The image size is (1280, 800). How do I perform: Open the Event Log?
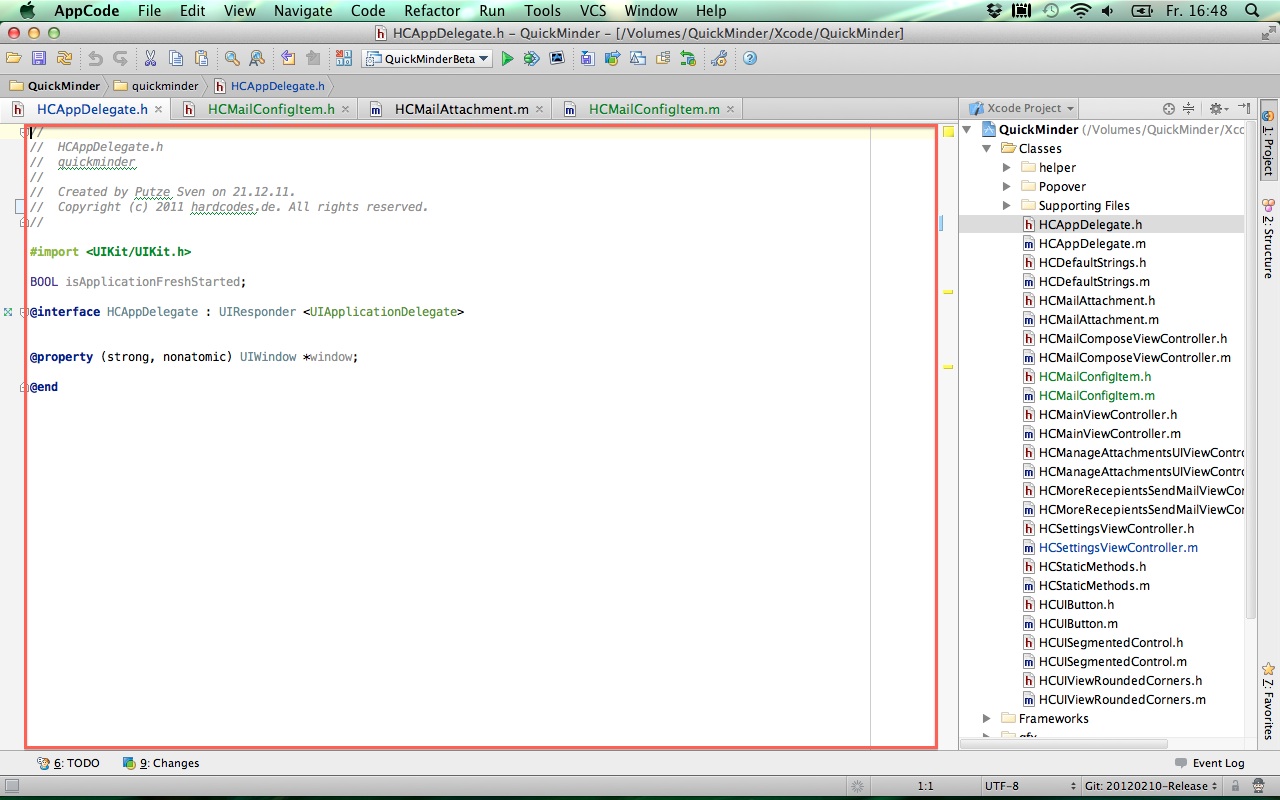[x=1210, y=763]
